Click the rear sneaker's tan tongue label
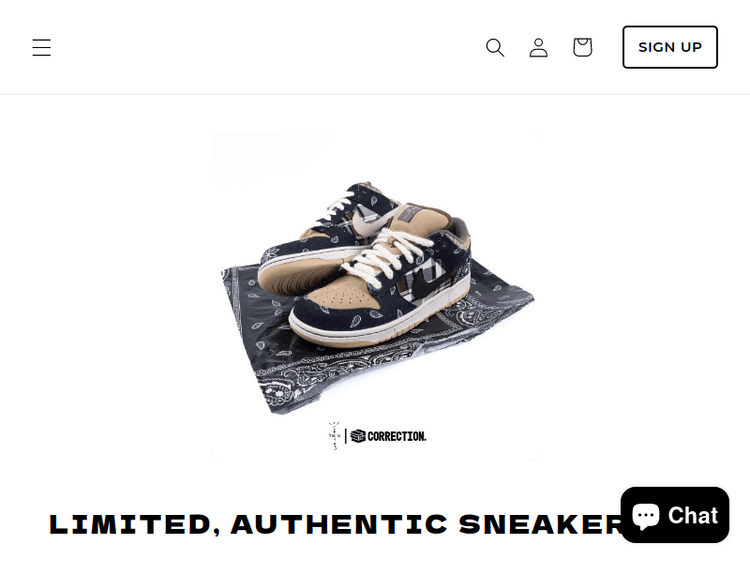The image size is (750, 563). pos(411,212)
